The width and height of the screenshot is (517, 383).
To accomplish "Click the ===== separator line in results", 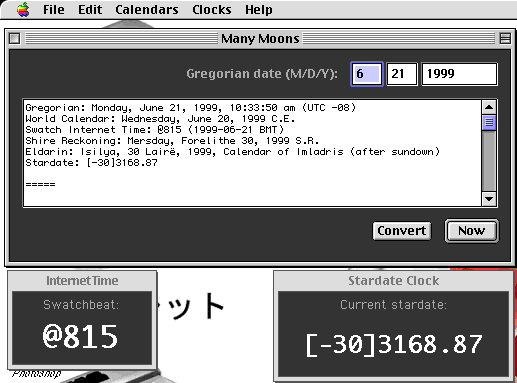I will (40, 184).
